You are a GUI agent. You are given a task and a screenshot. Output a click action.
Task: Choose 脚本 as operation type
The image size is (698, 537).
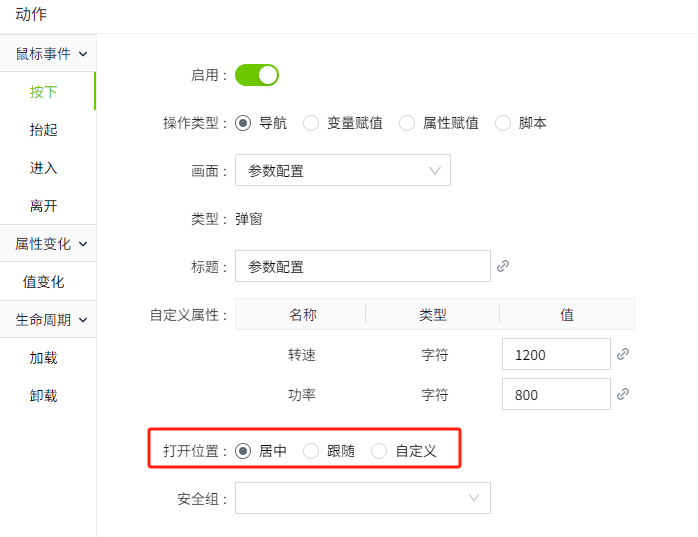pyautogui.click(x=503, y=123)
